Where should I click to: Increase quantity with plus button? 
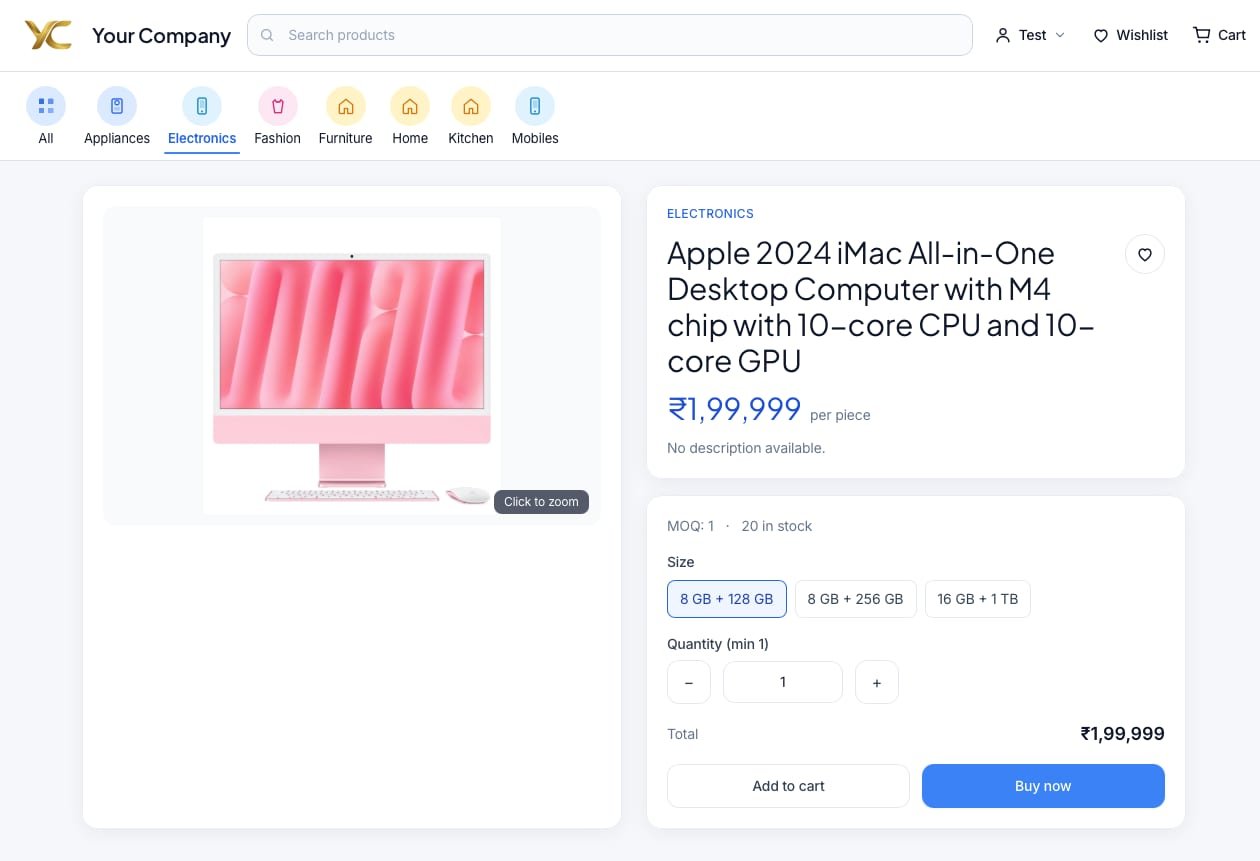coord(877,682)
